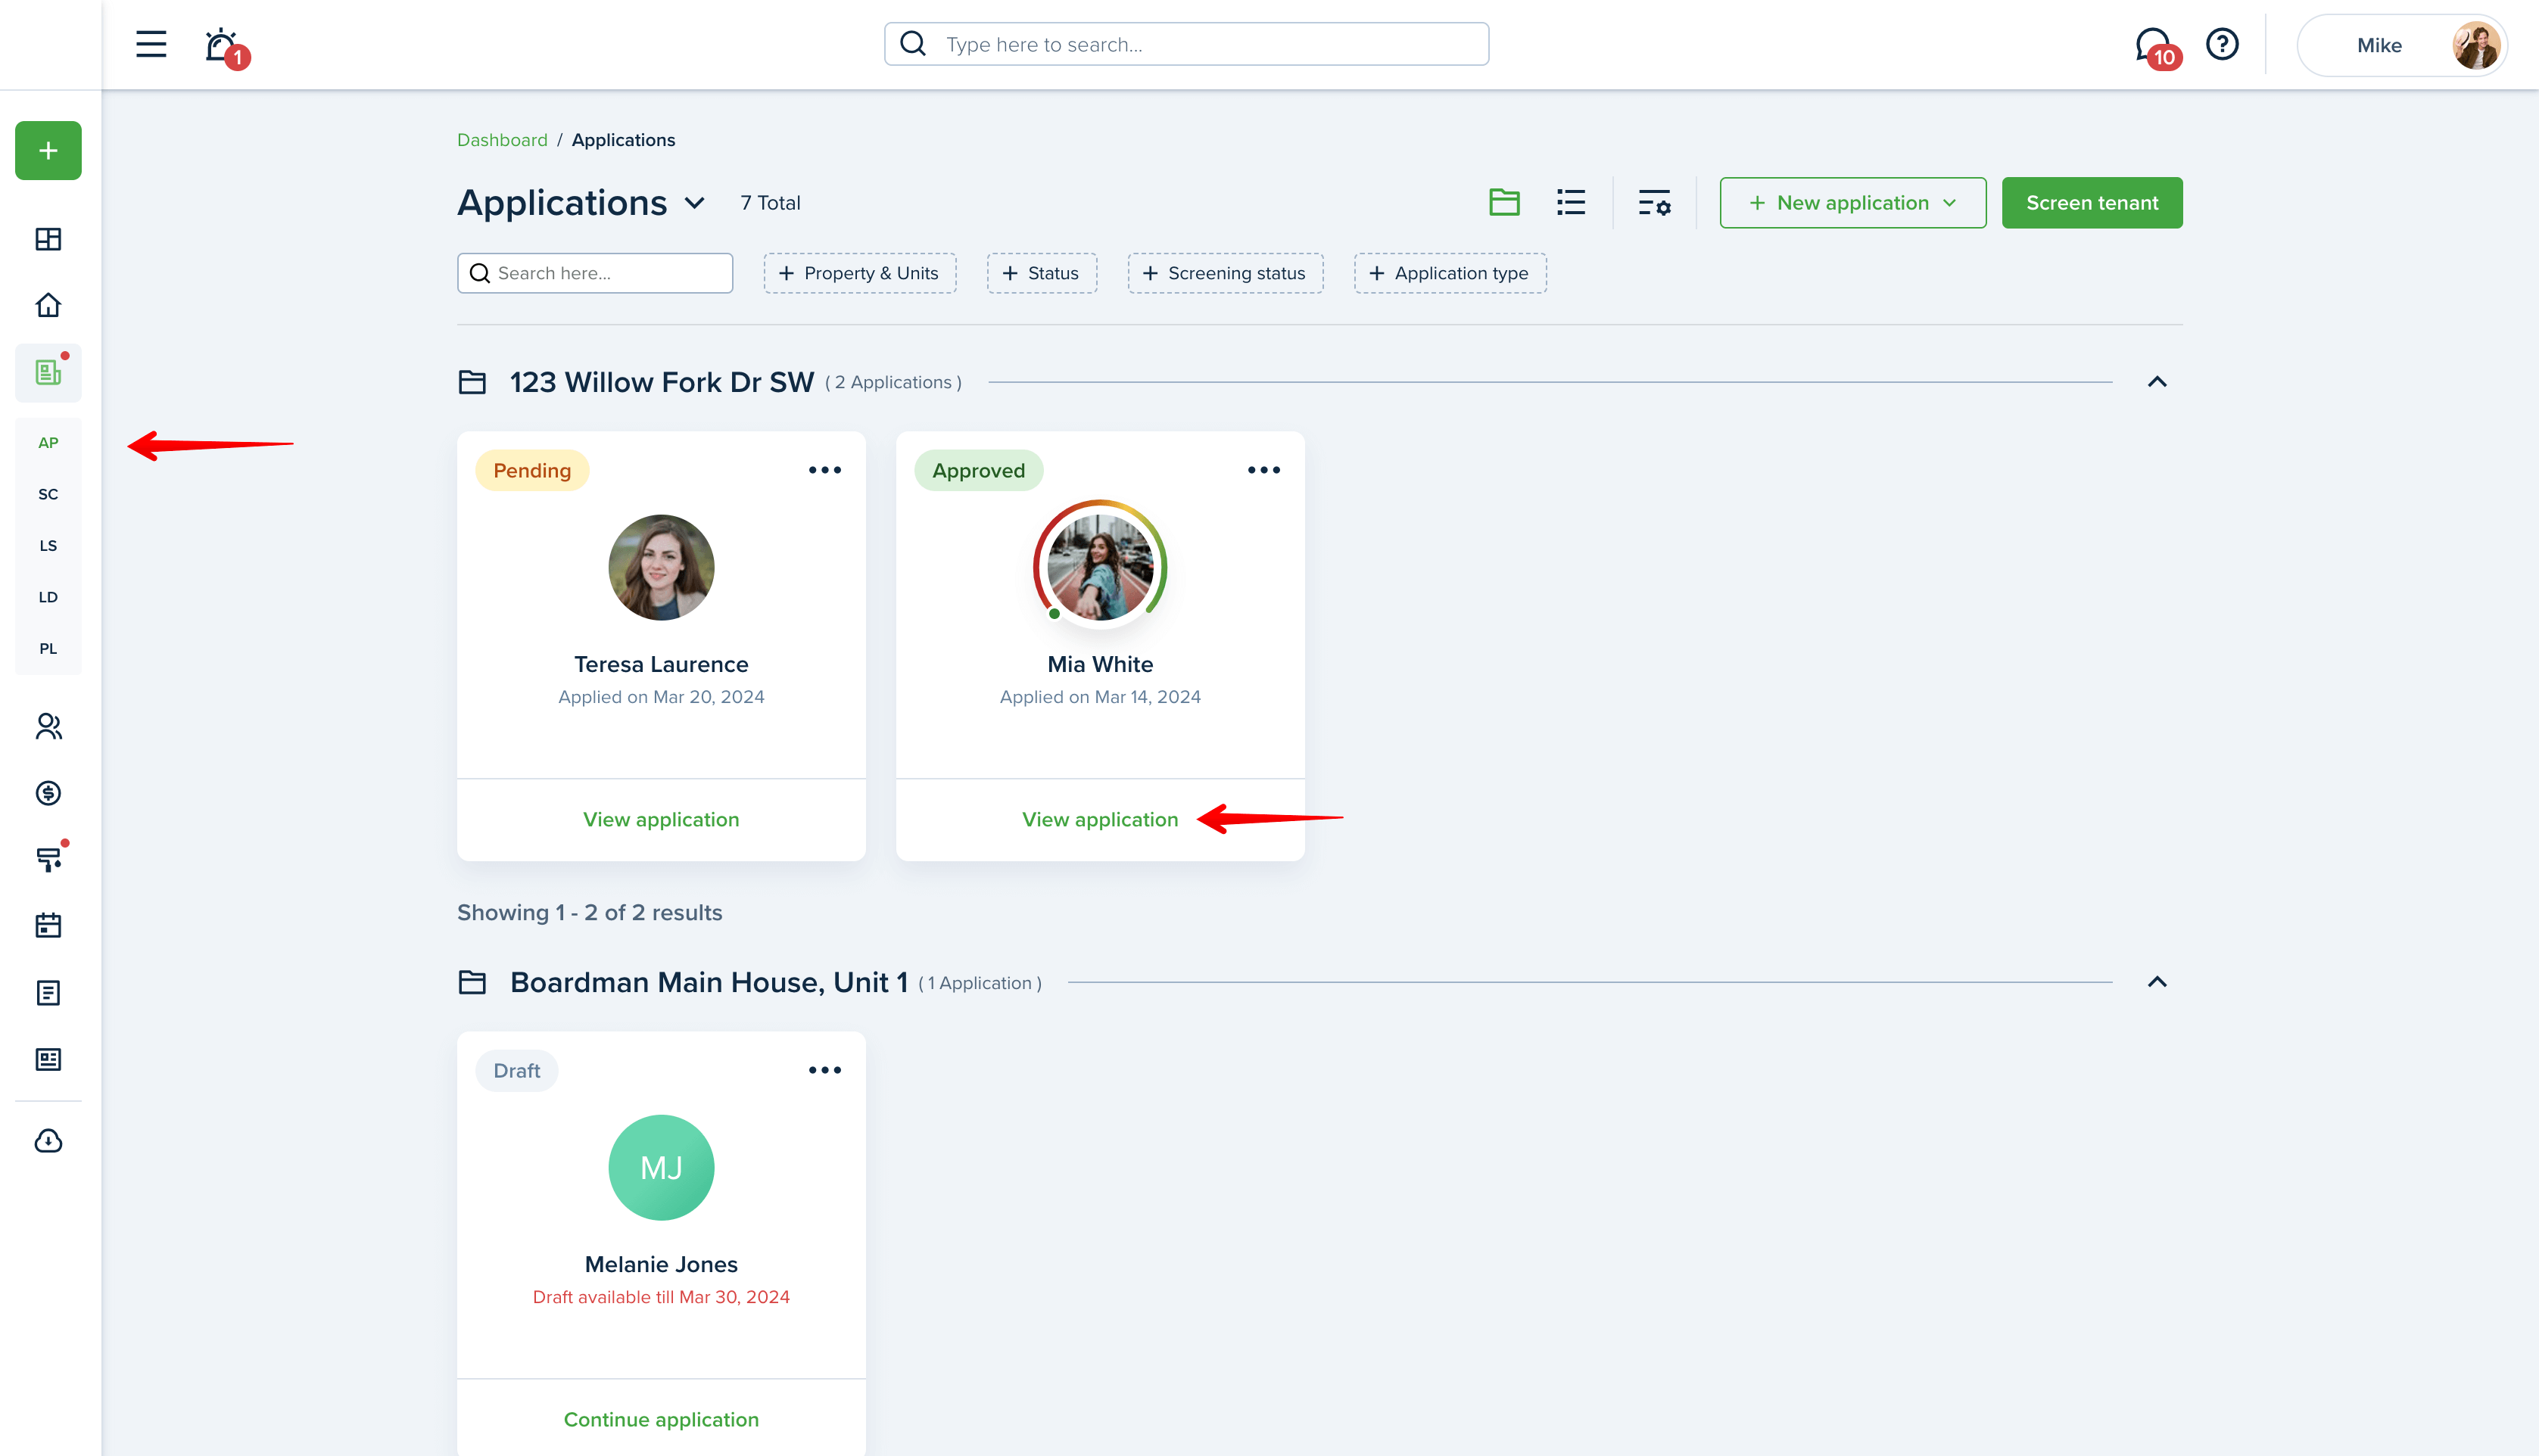Image resolution: width=2539 pixels, height=1456 pixels.
Task: Open the documents page icon in sidebar
Action: [x=48, y=993]
